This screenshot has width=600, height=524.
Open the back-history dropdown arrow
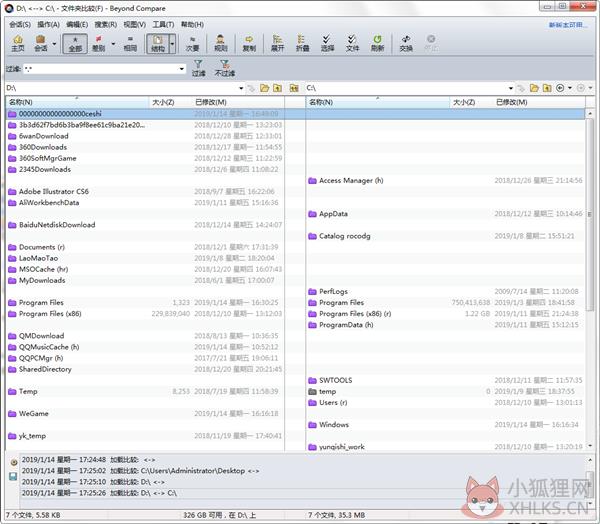(x=570, y=88)
